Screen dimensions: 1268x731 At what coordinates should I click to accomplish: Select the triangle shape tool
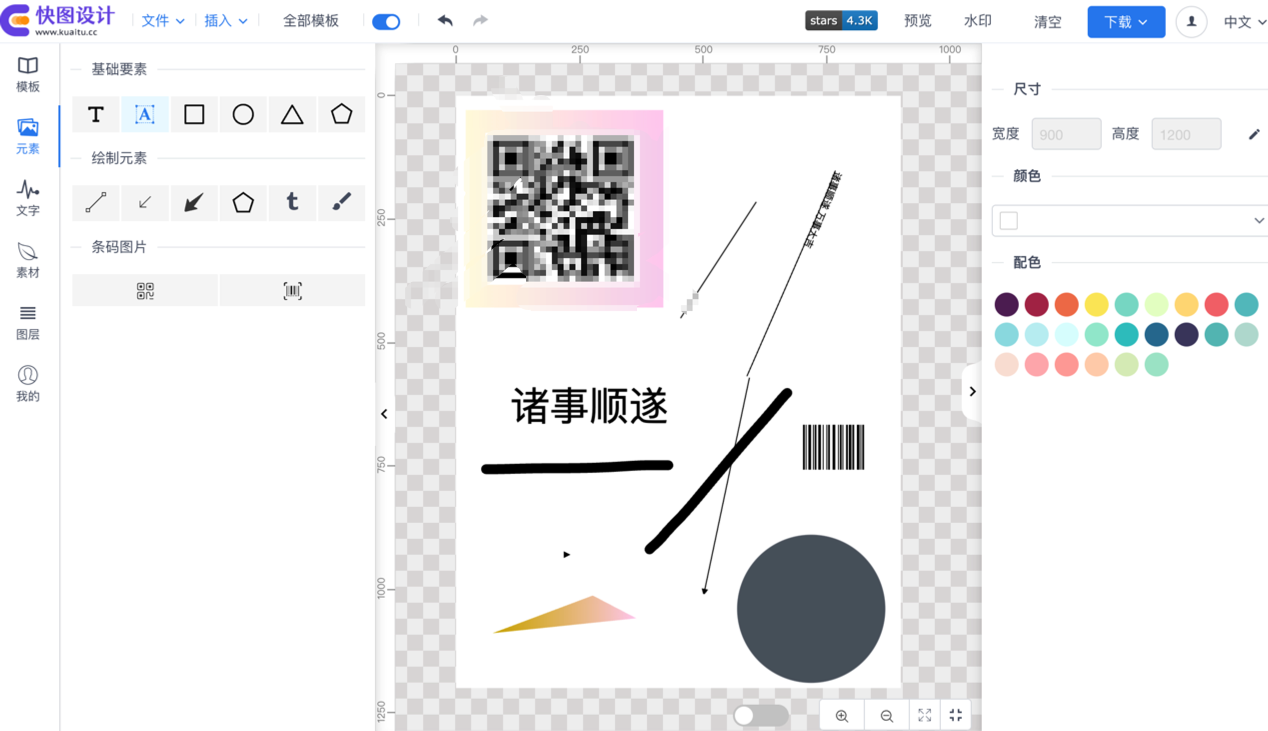pyautogui.click(x=292, y=114)
